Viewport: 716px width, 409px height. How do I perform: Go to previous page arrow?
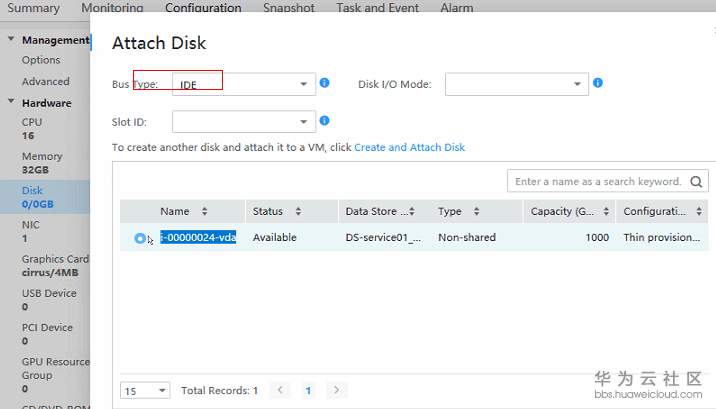281,390
